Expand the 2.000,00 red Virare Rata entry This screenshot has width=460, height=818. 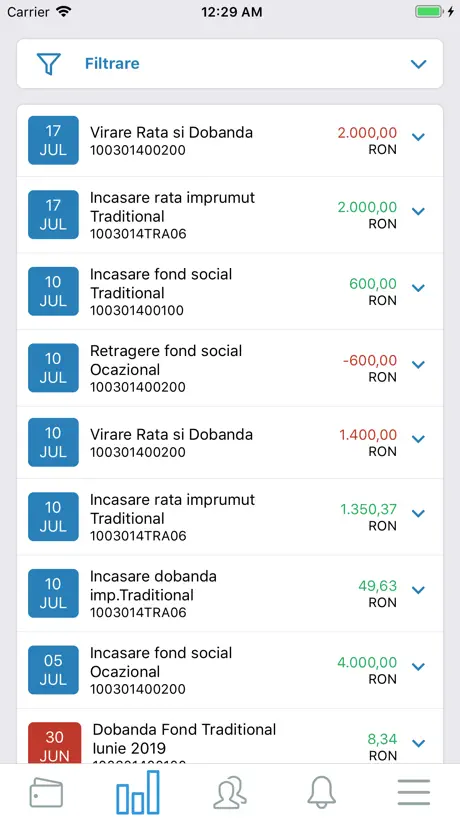[418, 137]
